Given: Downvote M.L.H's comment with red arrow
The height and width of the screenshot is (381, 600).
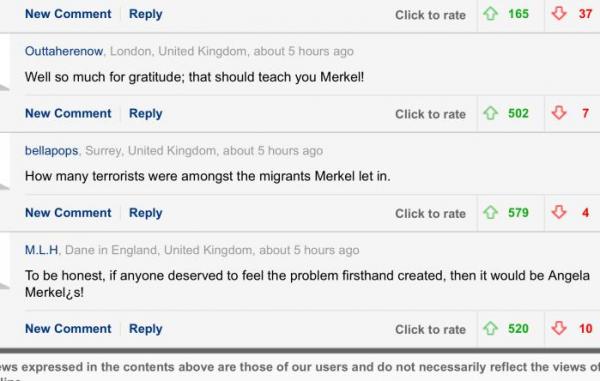Looking at the screenshot, I should tap(559, 328).
